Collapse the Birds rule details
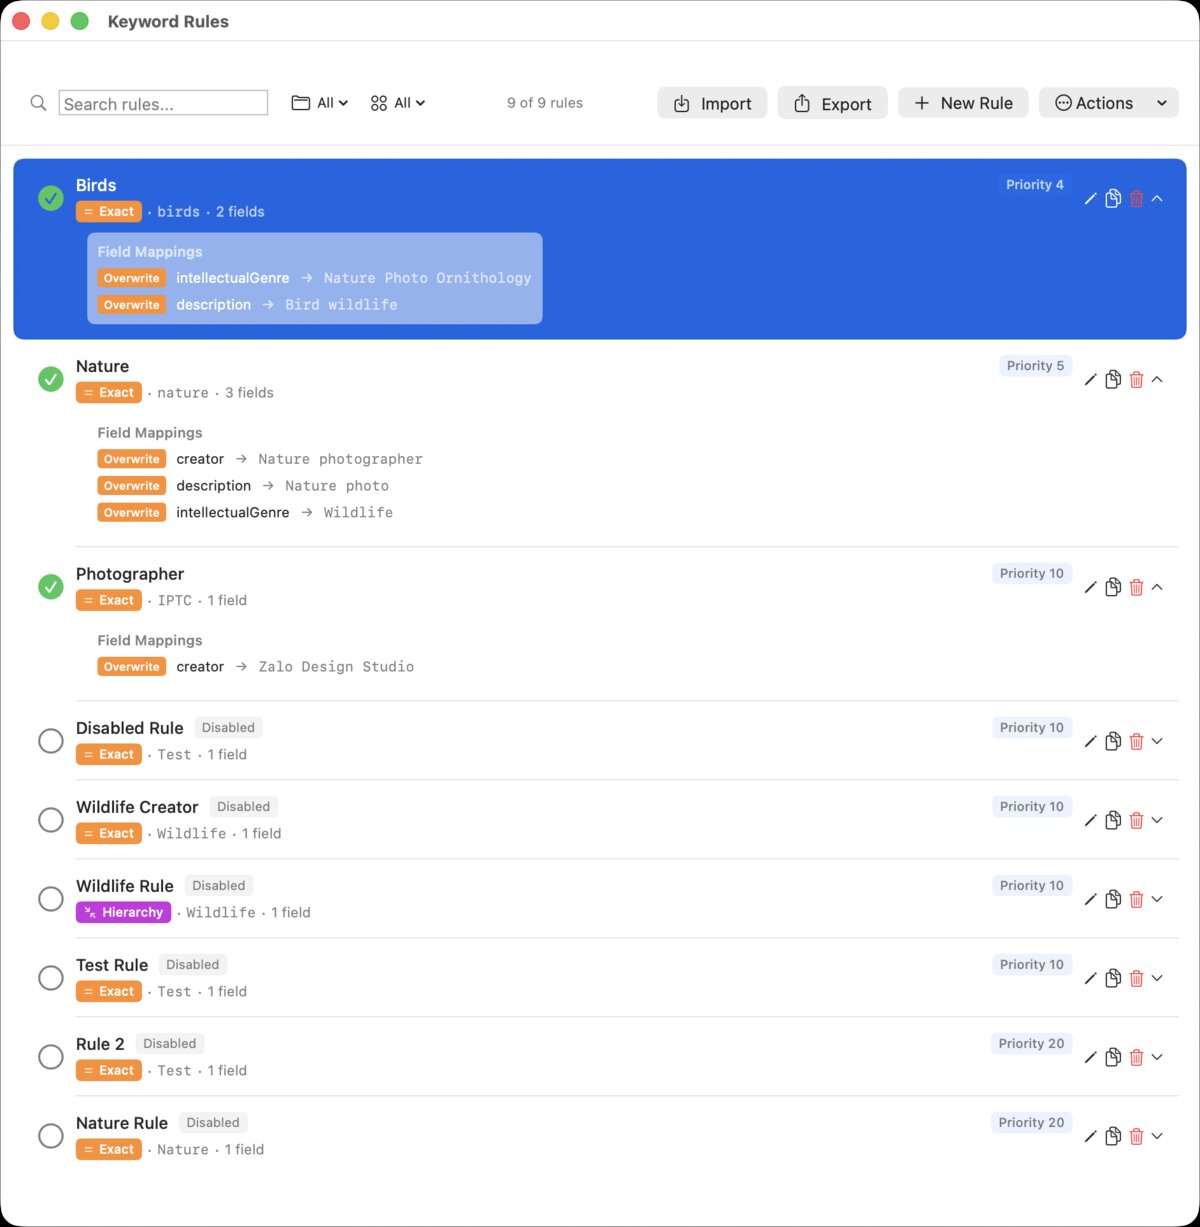The width and height of the screenshot is (1200, 1227). [x=1157, y=198]
